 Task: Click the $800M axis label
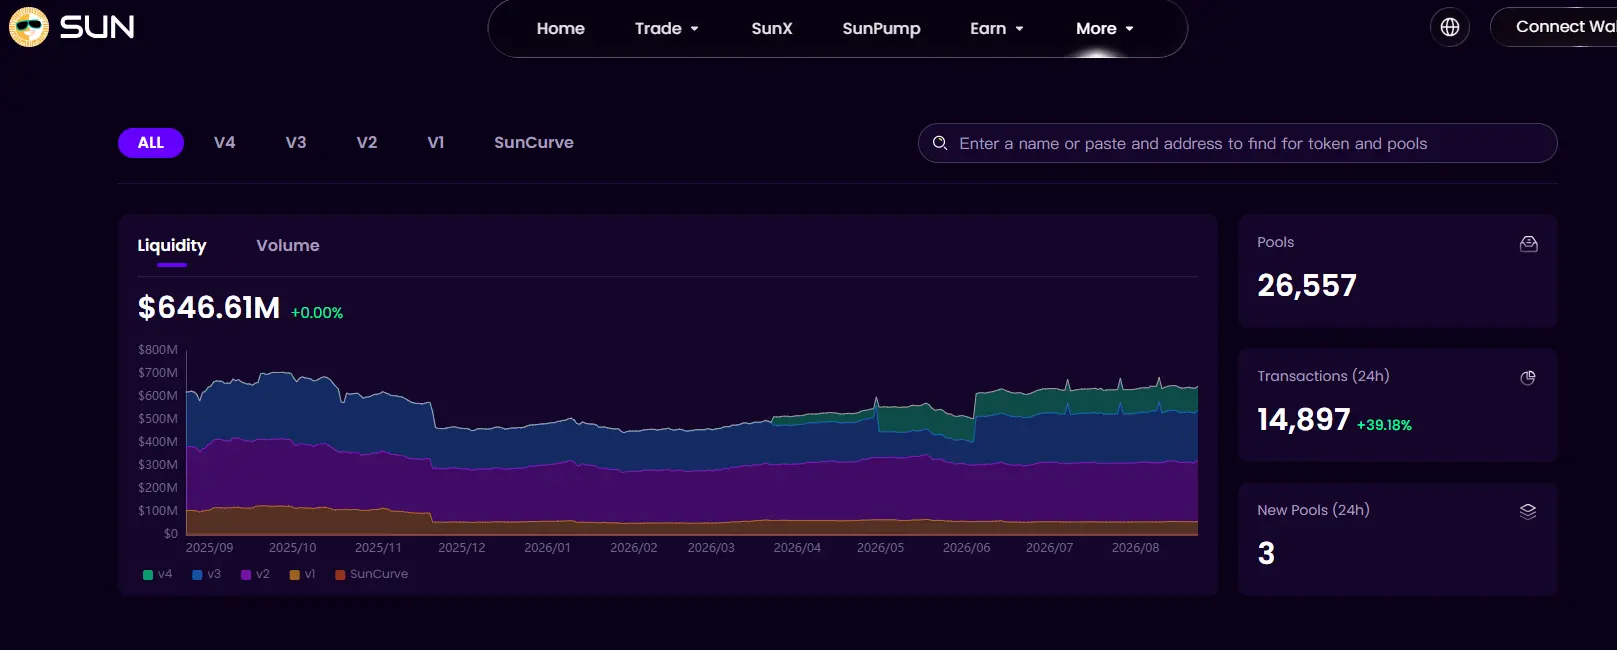[x=158, y=350]
